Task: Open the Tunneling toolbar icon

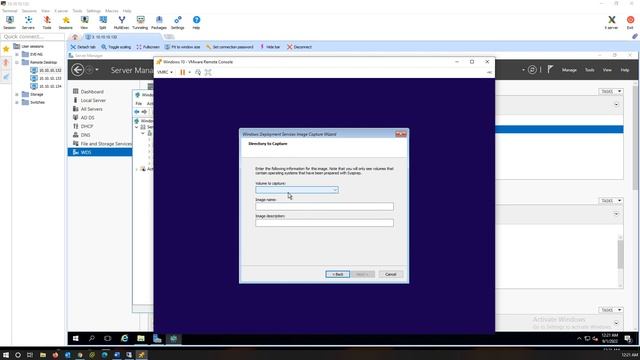Action: point(140,22)
